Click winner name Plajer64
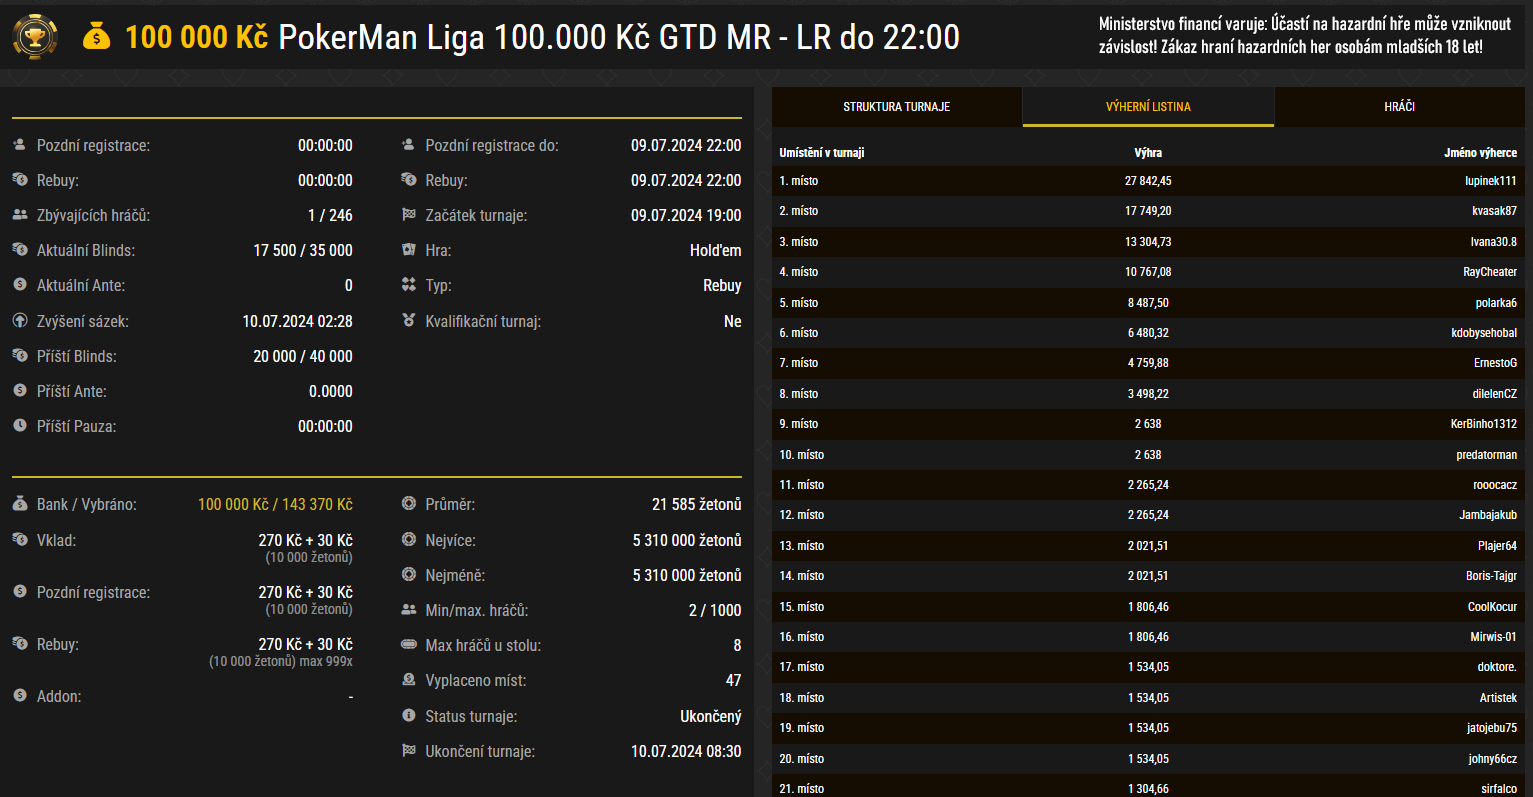This screenshot has width=1533, height=797. (x=1497, y=546)
